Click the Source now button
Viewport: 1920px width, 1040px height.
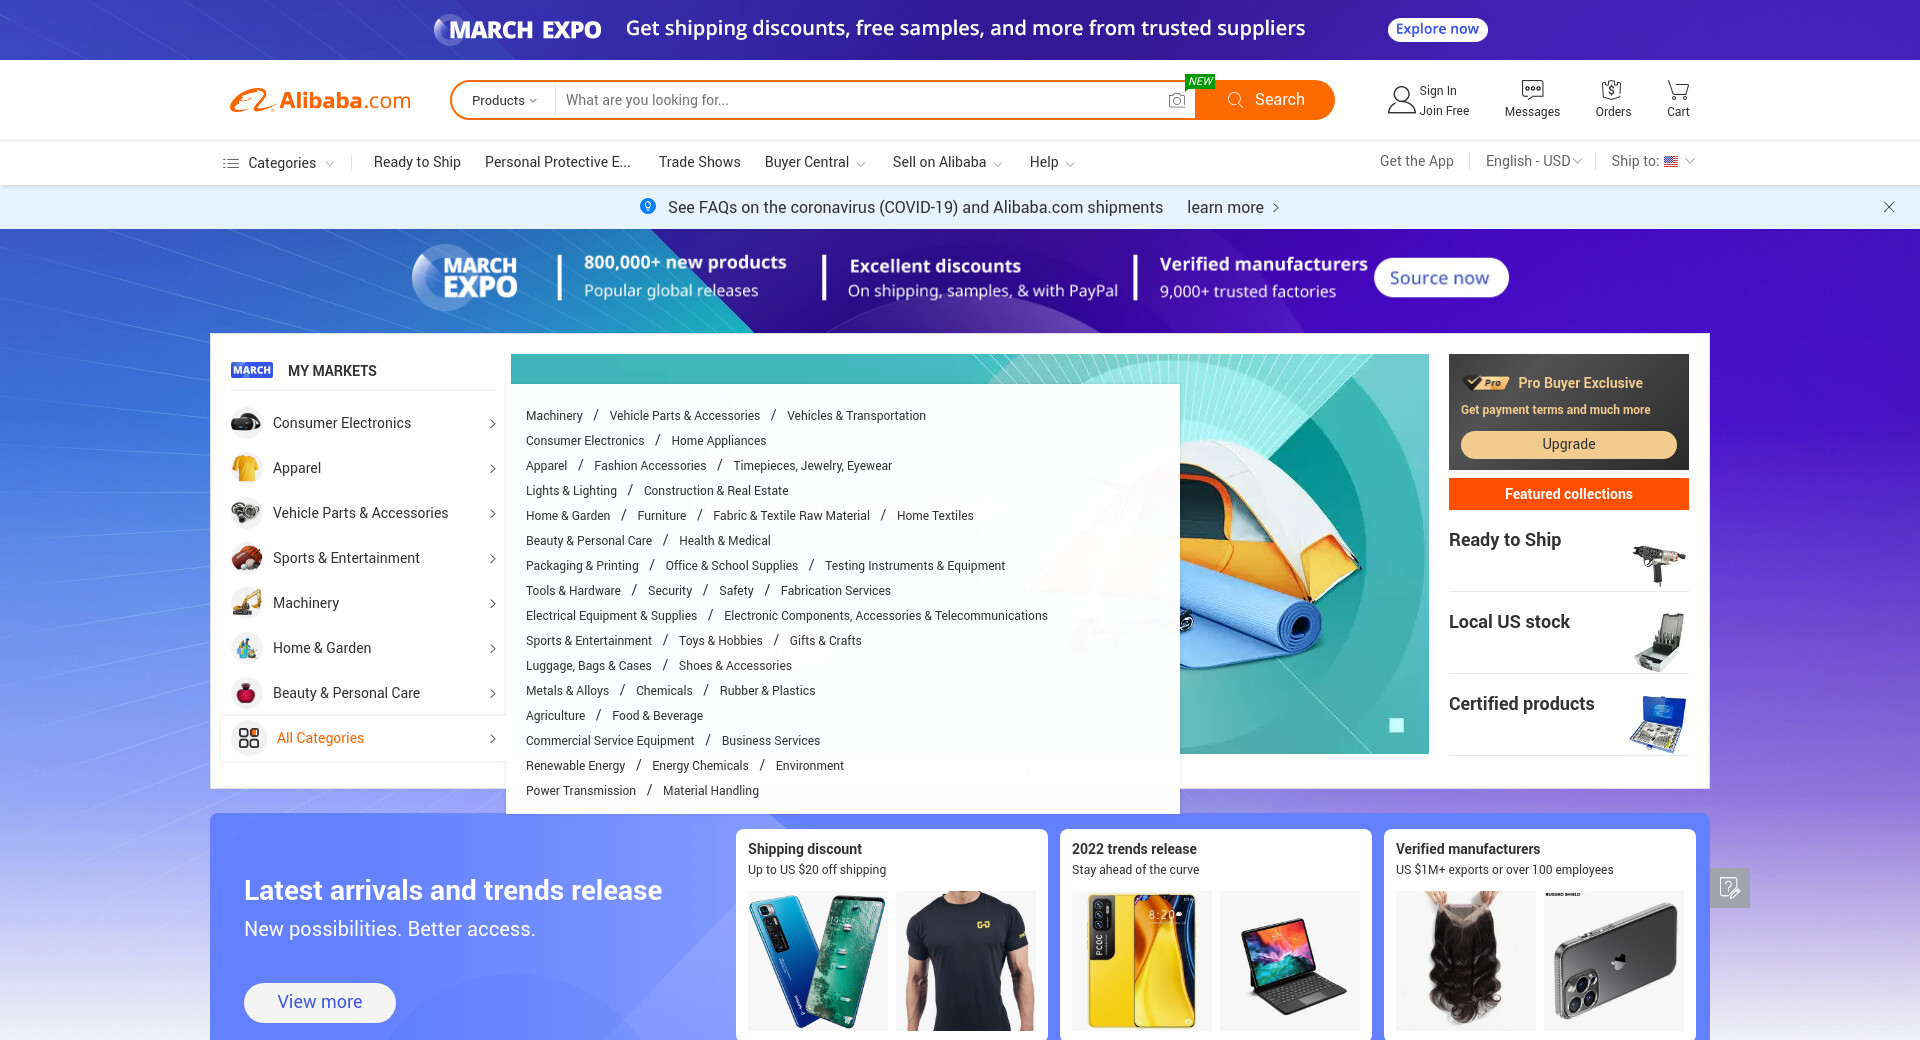point(1440,278)
